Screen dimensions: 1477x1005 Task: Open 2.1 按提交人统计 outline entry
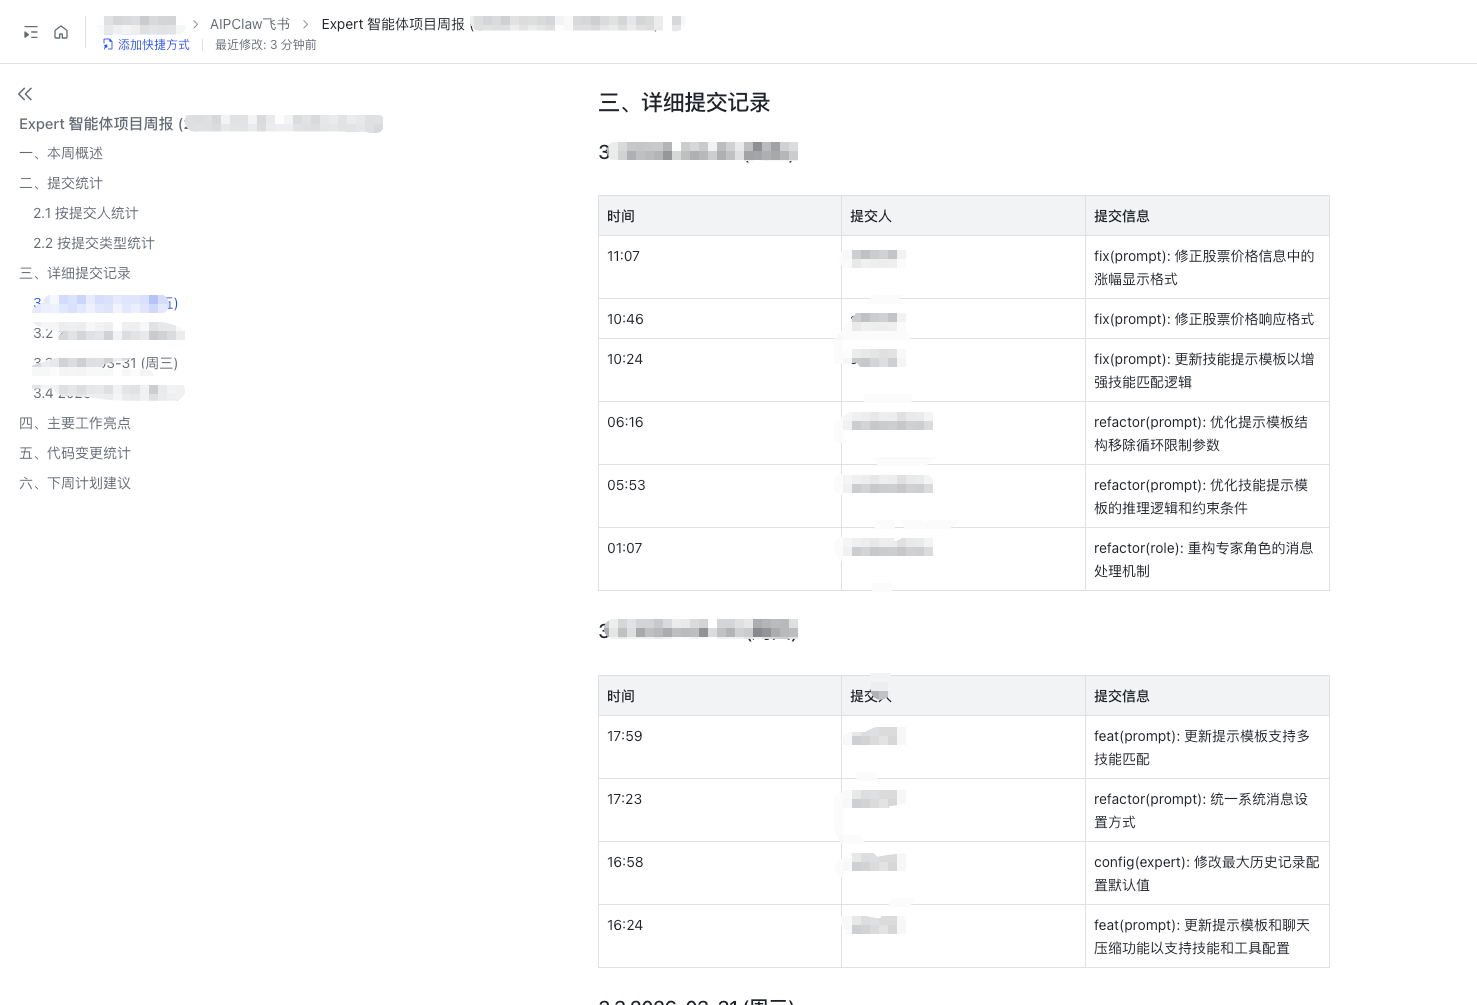[86, 213]
